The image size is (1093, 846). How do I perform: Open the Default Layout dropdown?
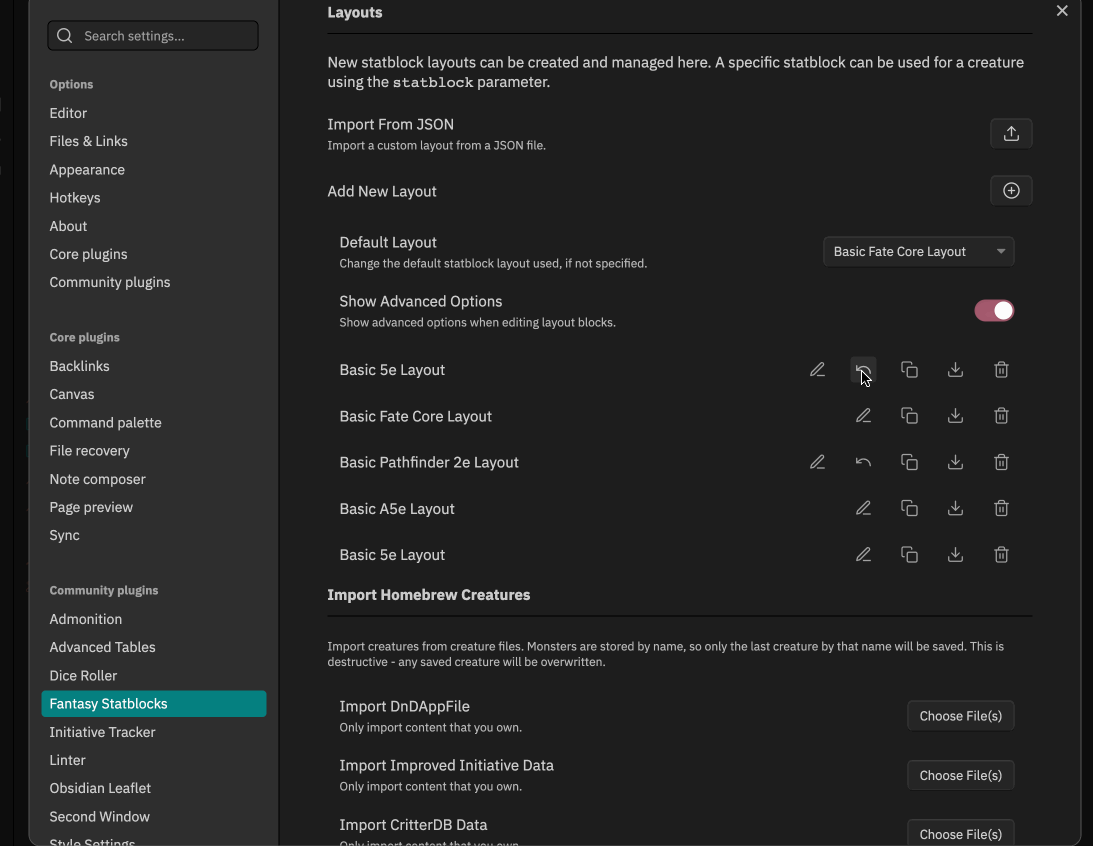(918, 251)
